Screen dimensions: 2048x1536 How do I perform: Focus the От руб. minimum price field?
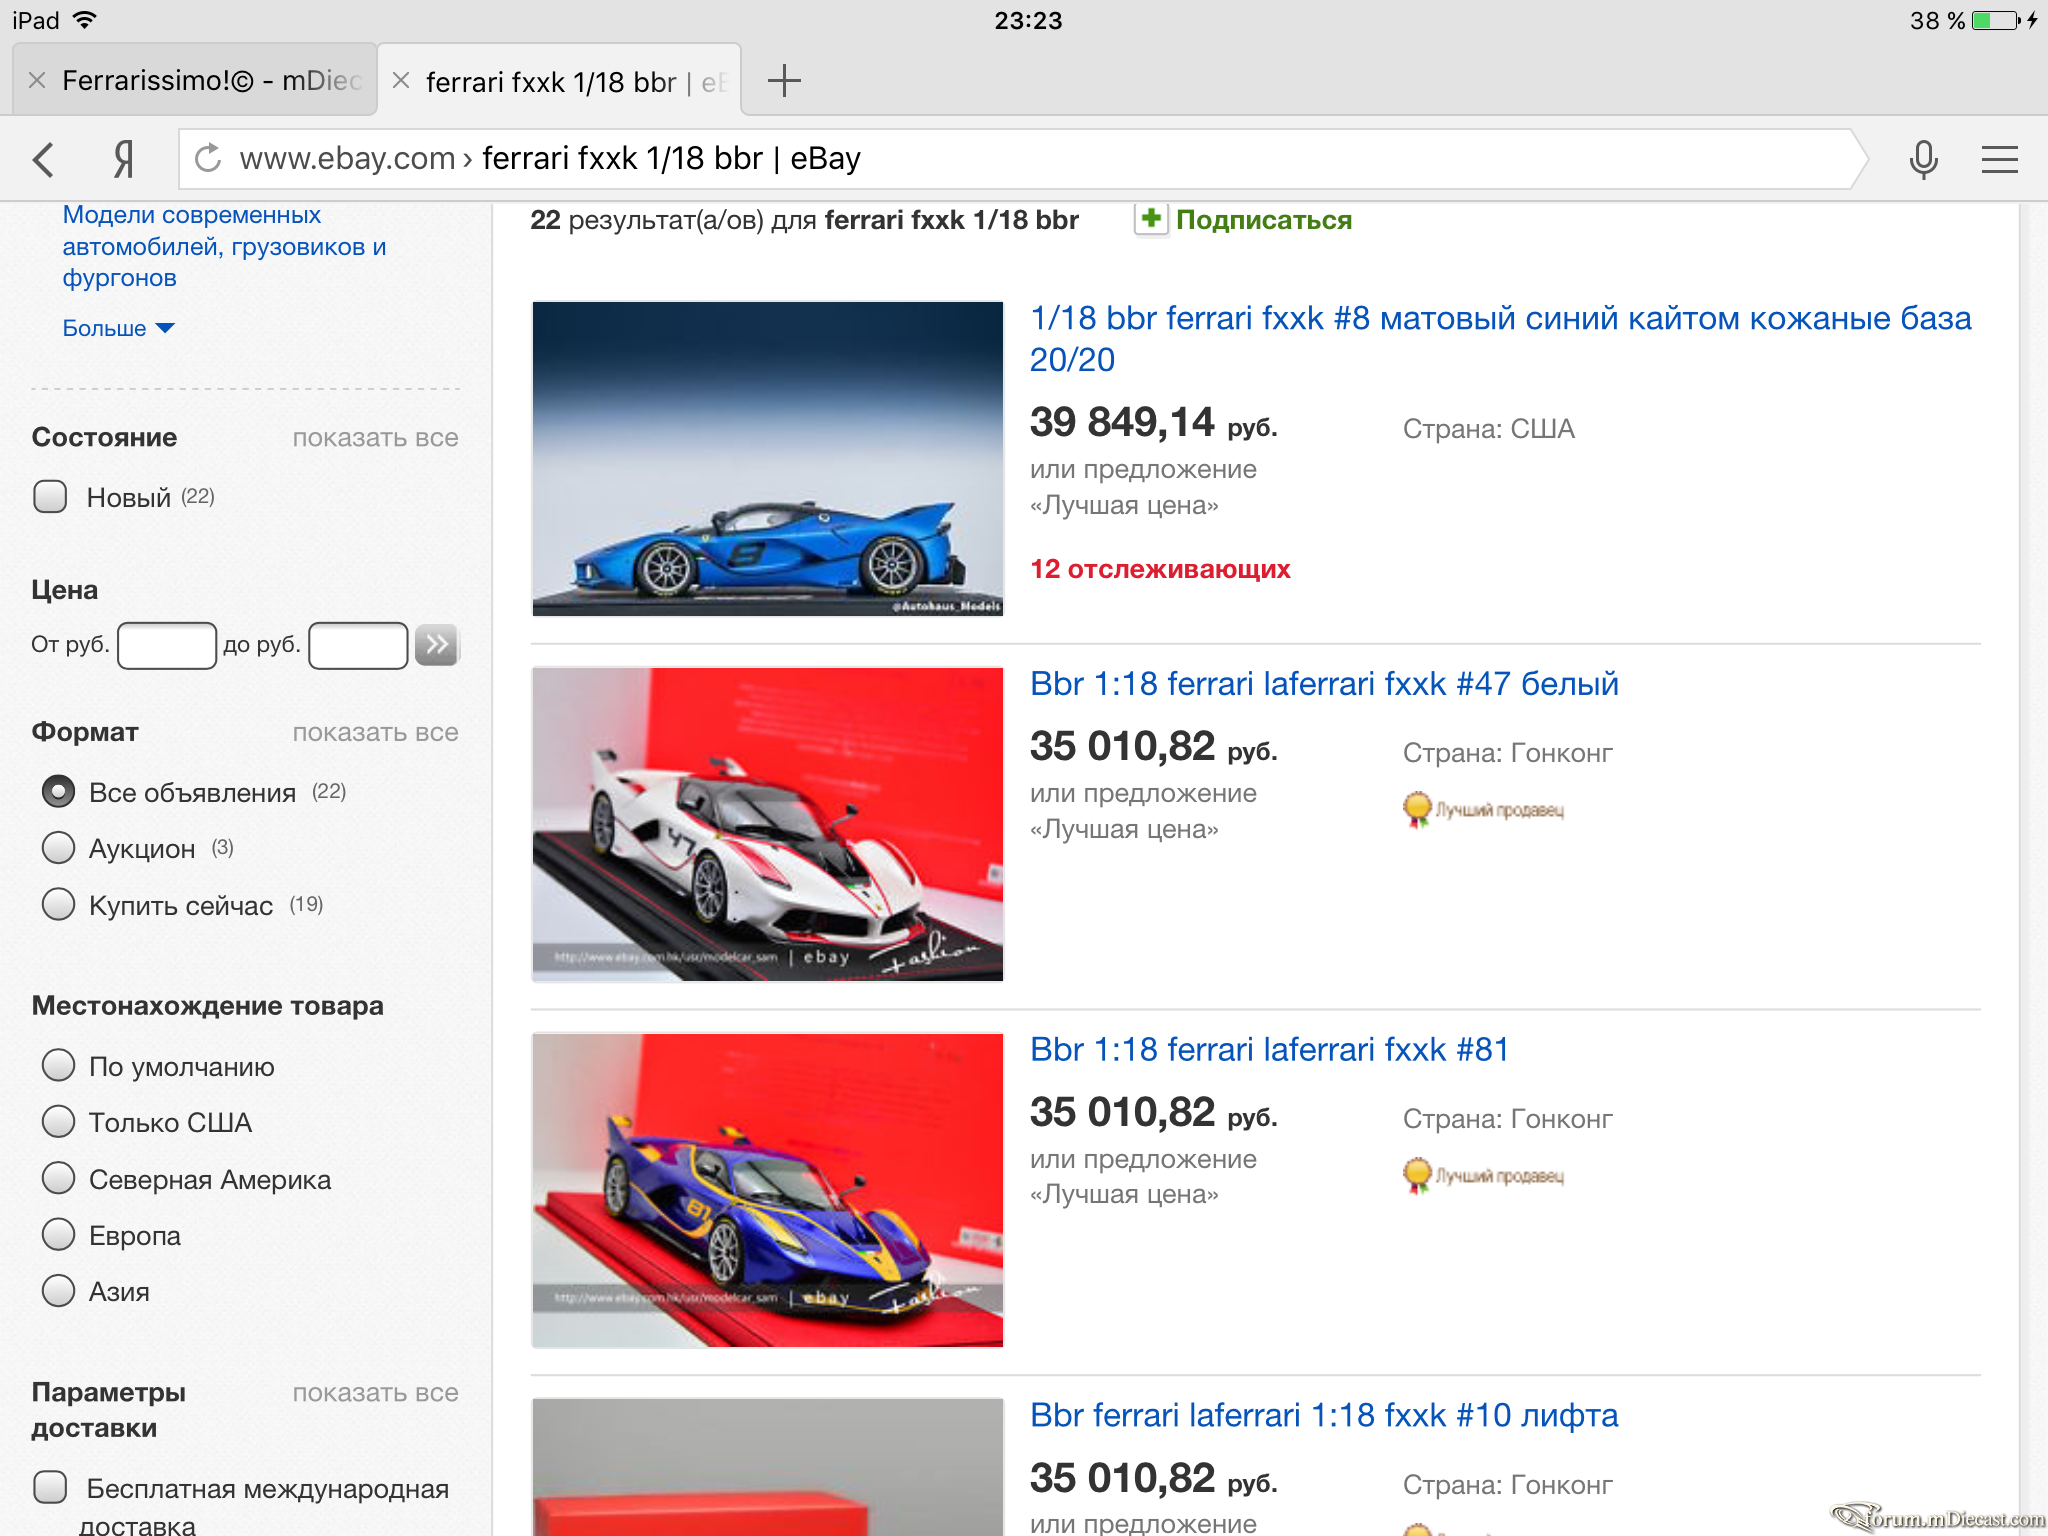tap(167, 645)
